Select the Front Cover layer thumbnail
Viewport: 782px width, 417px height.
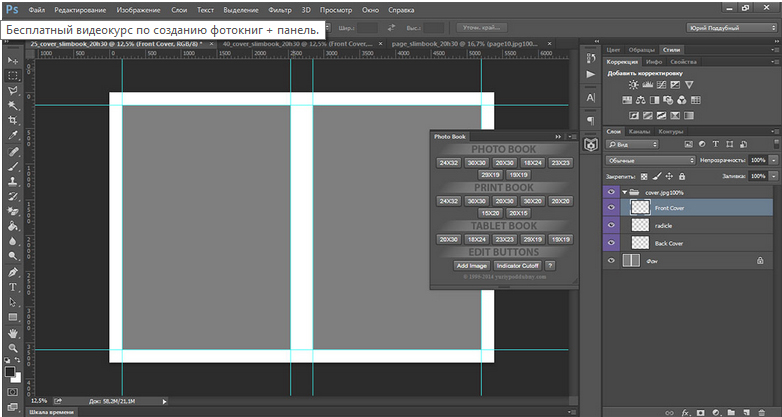click(638, 208)
